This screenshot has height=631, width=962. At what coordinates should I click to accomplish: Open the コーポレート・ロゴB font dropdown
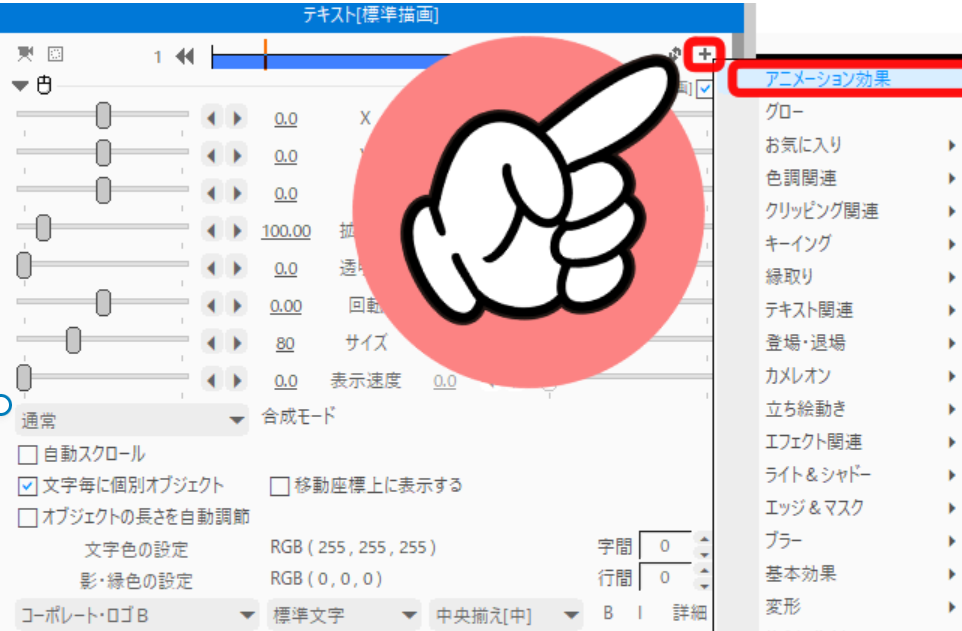coord(136,614)
